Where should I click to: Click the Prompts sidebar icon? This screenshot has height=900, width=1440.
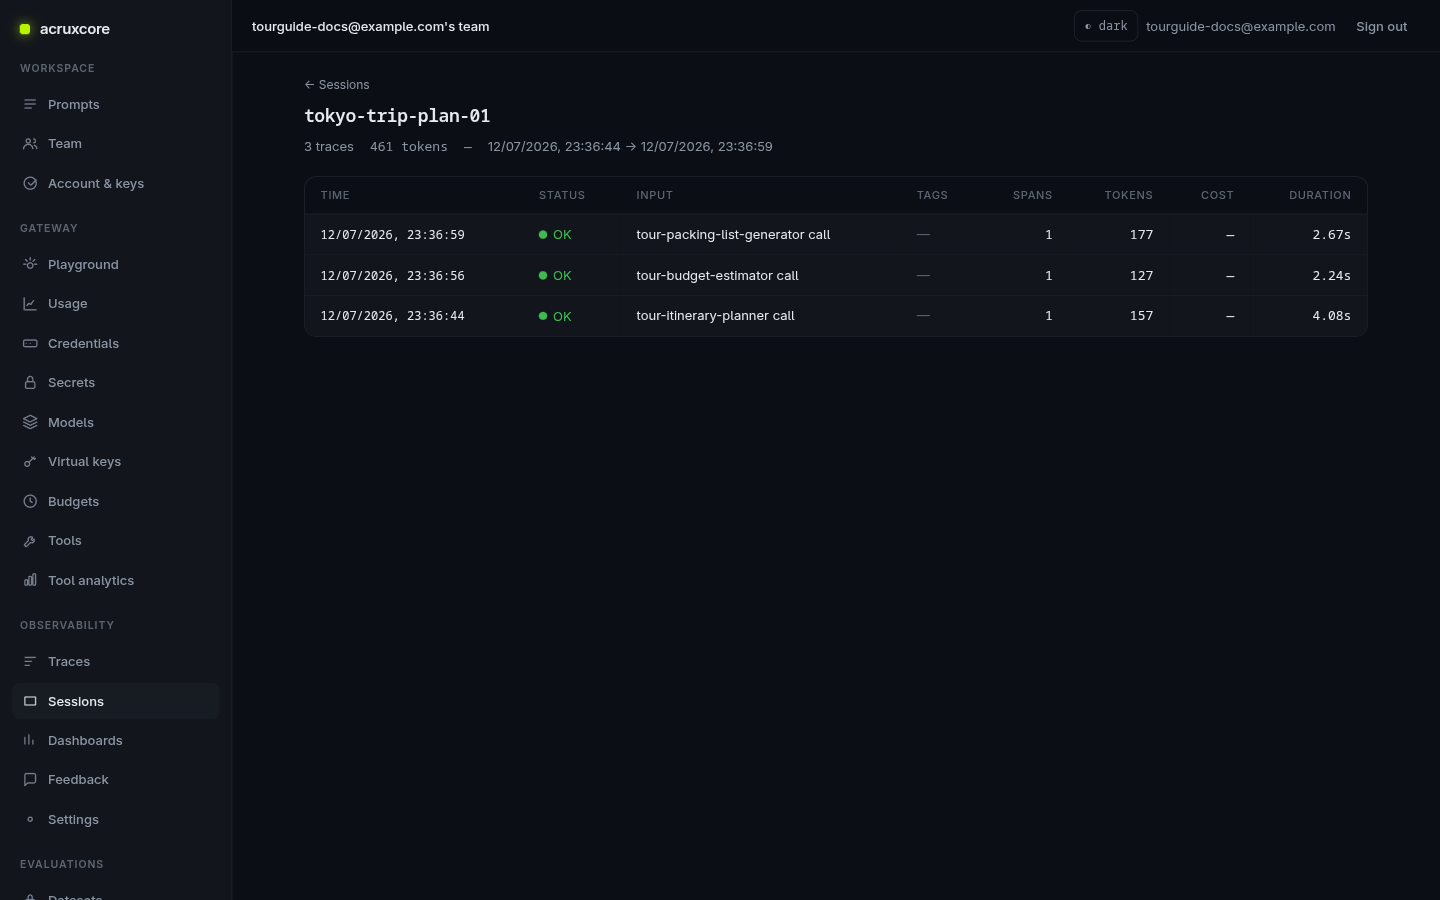(x=30, y=104)
